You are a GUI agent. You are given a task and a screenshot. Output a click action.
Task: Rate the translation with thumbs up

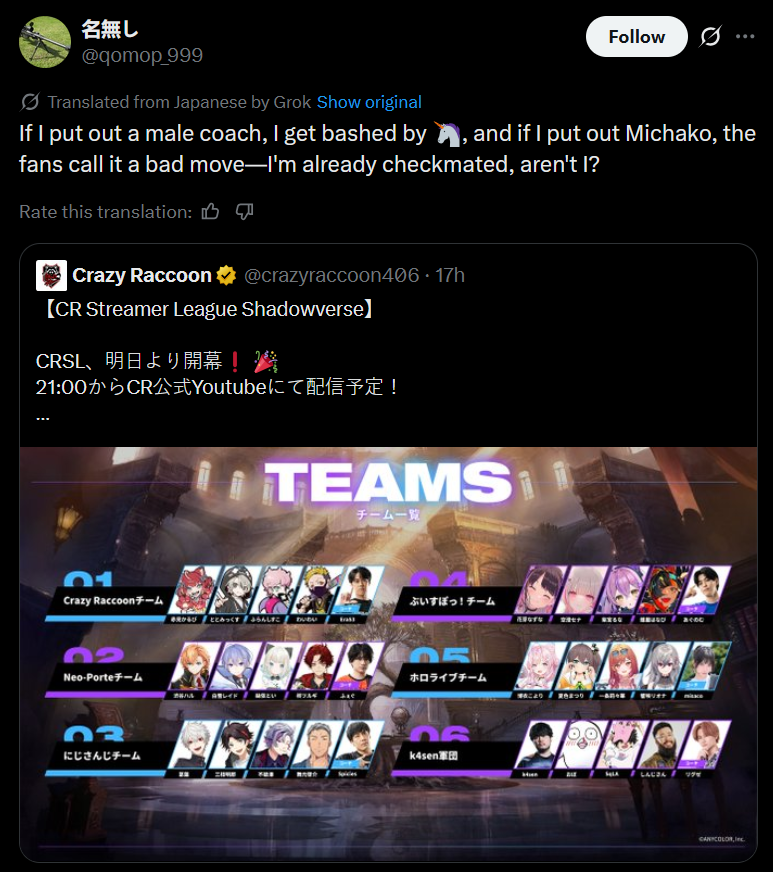point(210,211)
